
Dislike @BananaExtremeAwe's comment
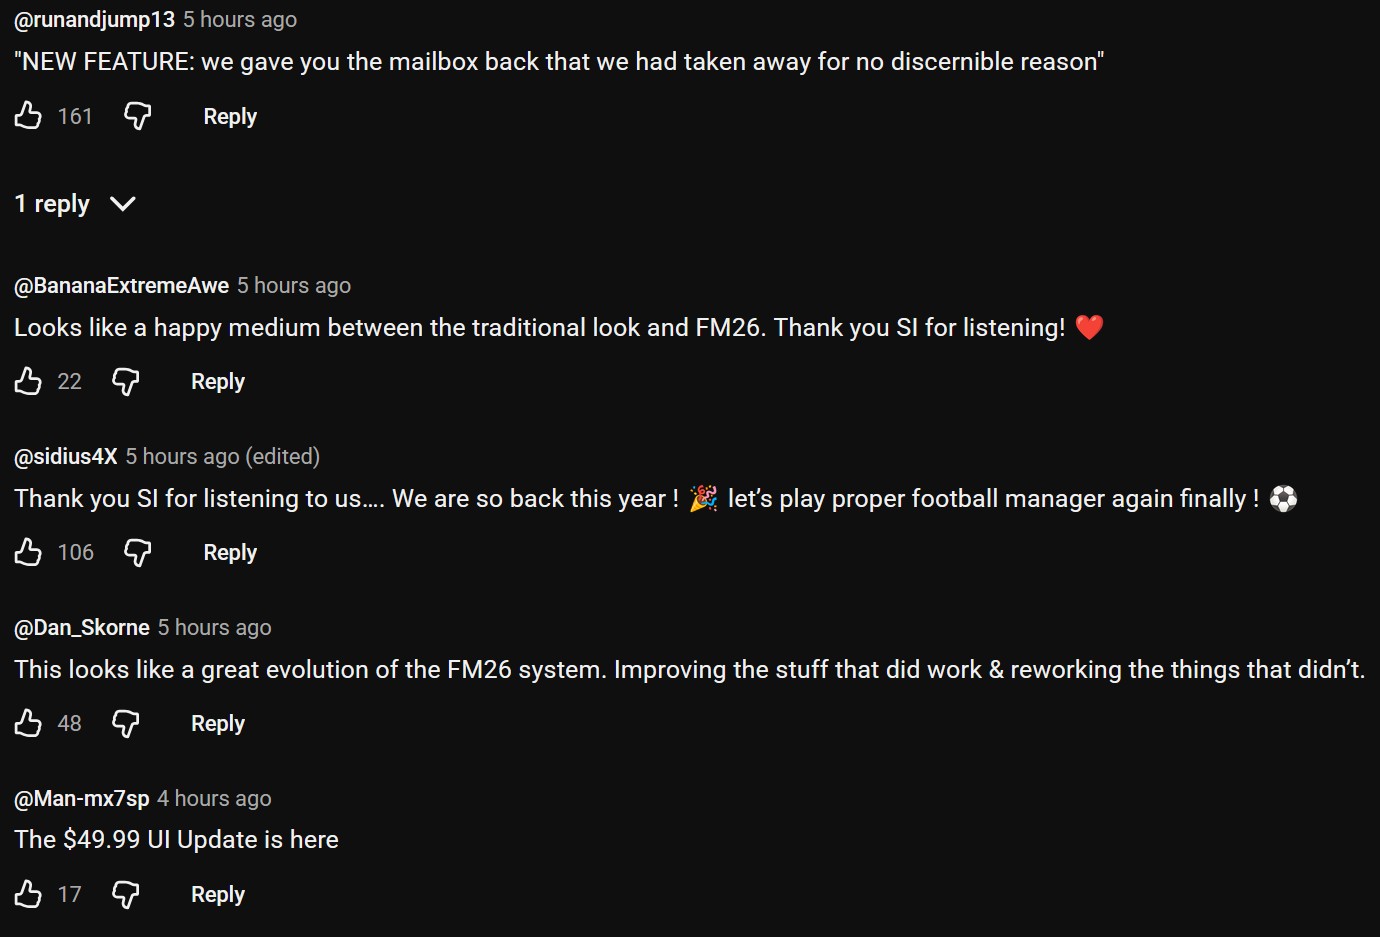click(126, 381)
